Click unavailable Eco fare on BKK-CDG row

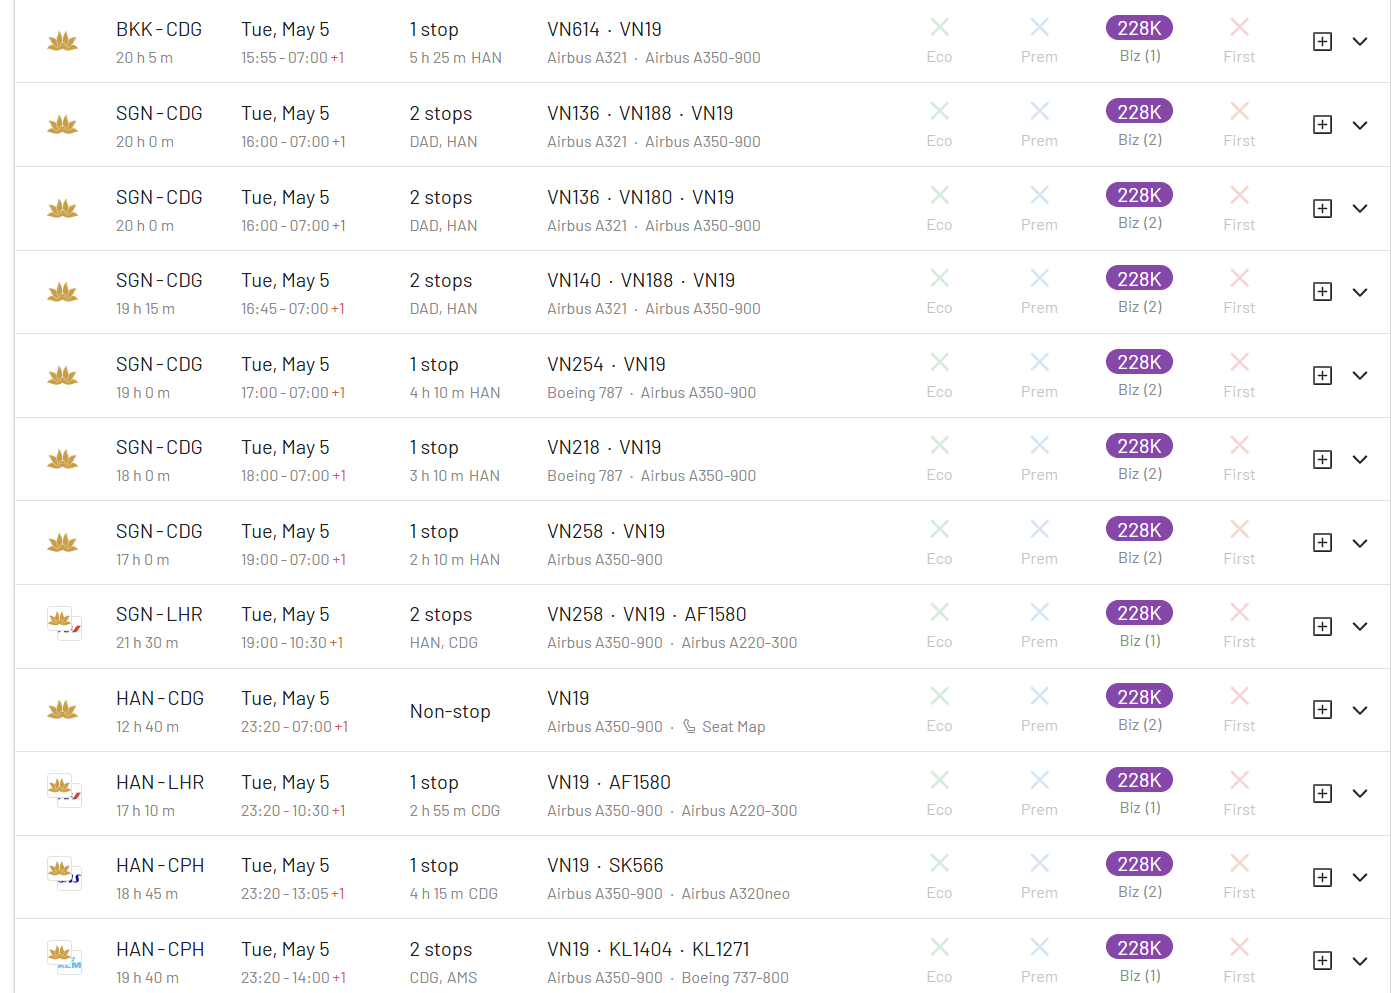coord(939,40)
